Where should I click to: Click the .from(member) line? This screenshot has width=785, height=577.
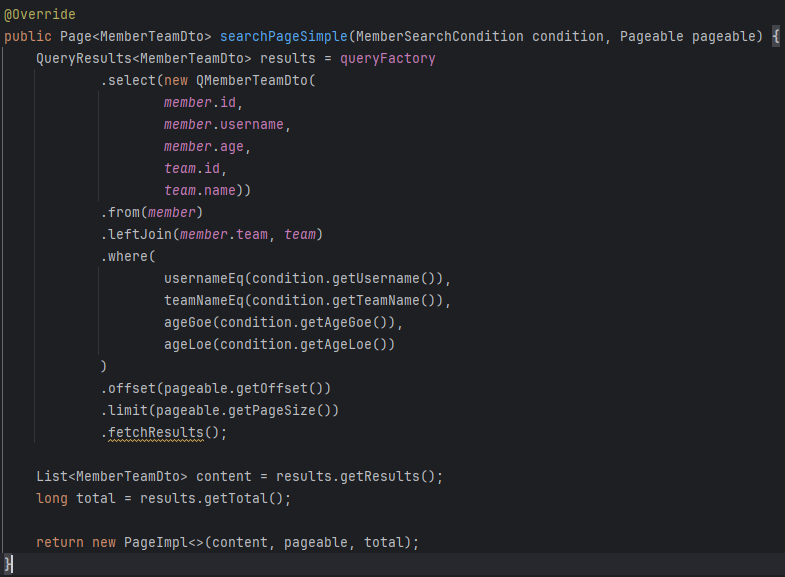tap(152, 213)
